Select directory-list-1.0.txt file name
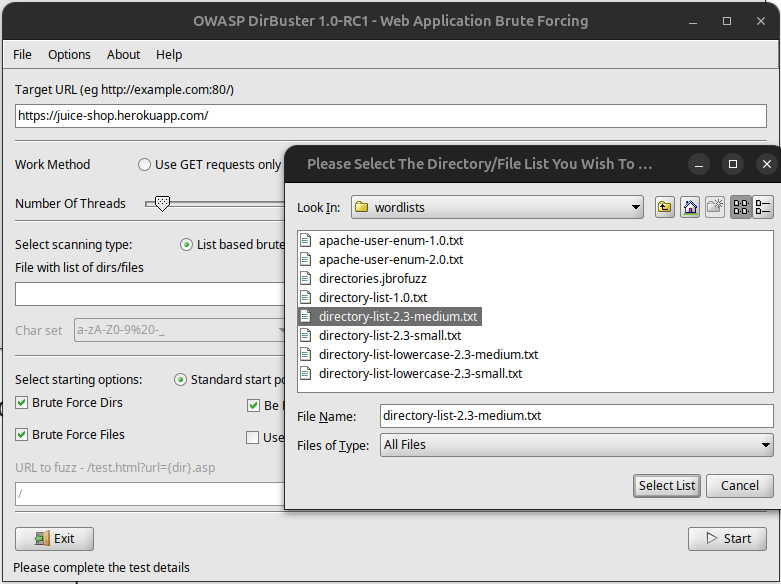781x584 pixels. pyautogui.click(x=373, y=297)
